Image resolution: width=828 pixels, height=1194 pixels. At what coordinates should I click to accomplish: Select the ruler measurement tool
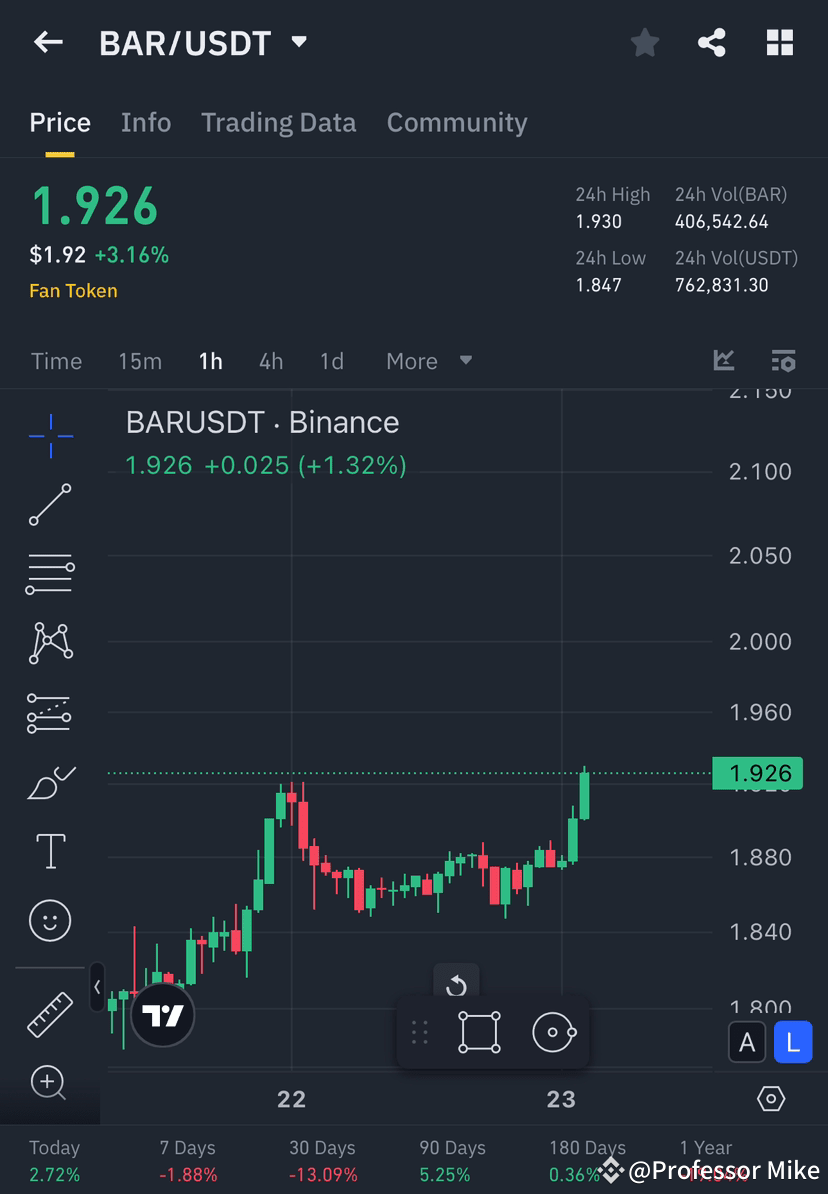[x=50, y=1013]
